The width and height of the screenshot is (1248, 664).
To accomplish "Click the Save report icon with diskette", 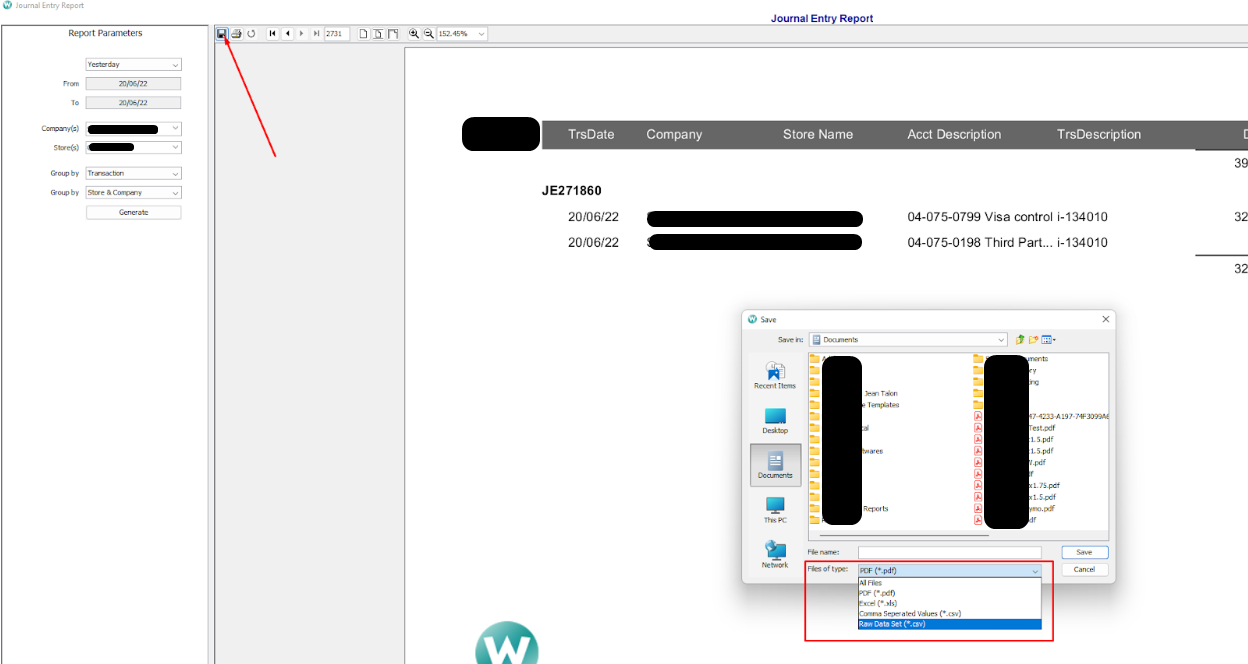I will pyautogui.click(x=221, y=33).
